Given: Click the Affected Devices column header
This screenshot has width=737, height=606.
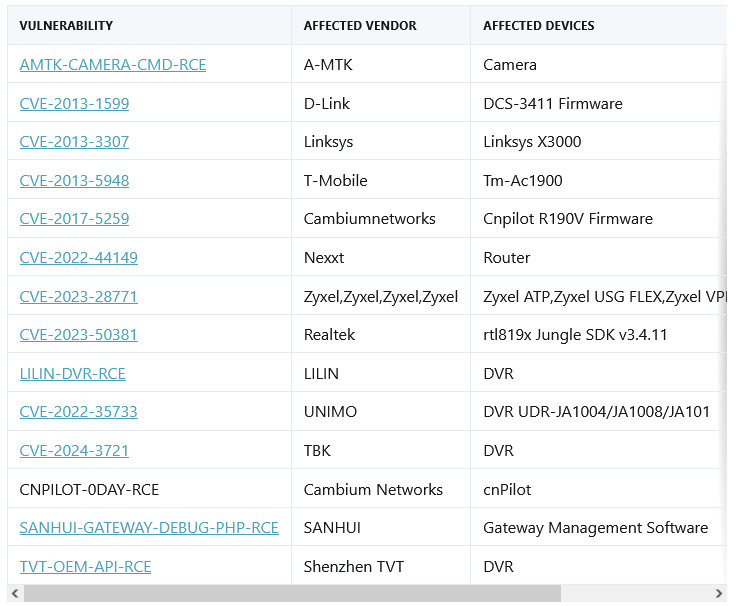Looking at the screenshot, I should click(538, 26).
